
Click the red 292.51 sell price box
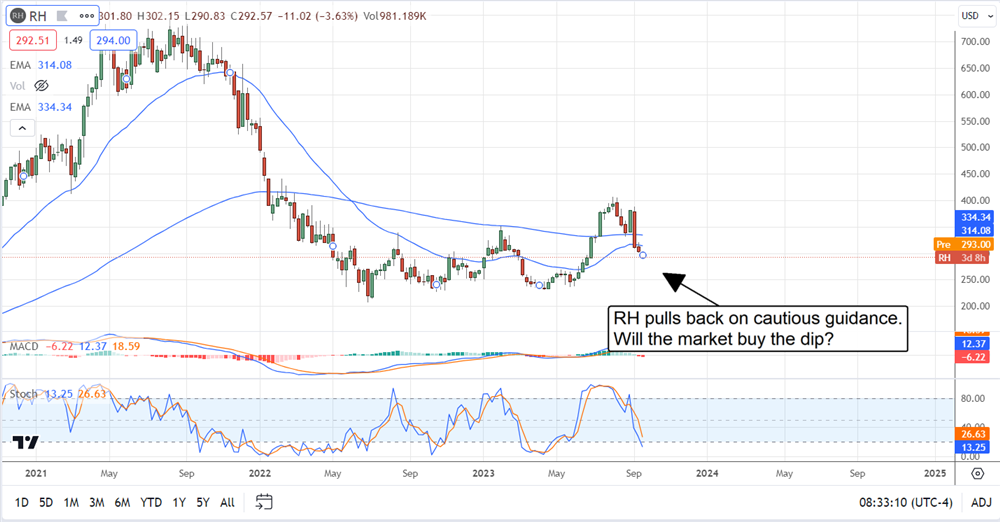pos(33,40)
